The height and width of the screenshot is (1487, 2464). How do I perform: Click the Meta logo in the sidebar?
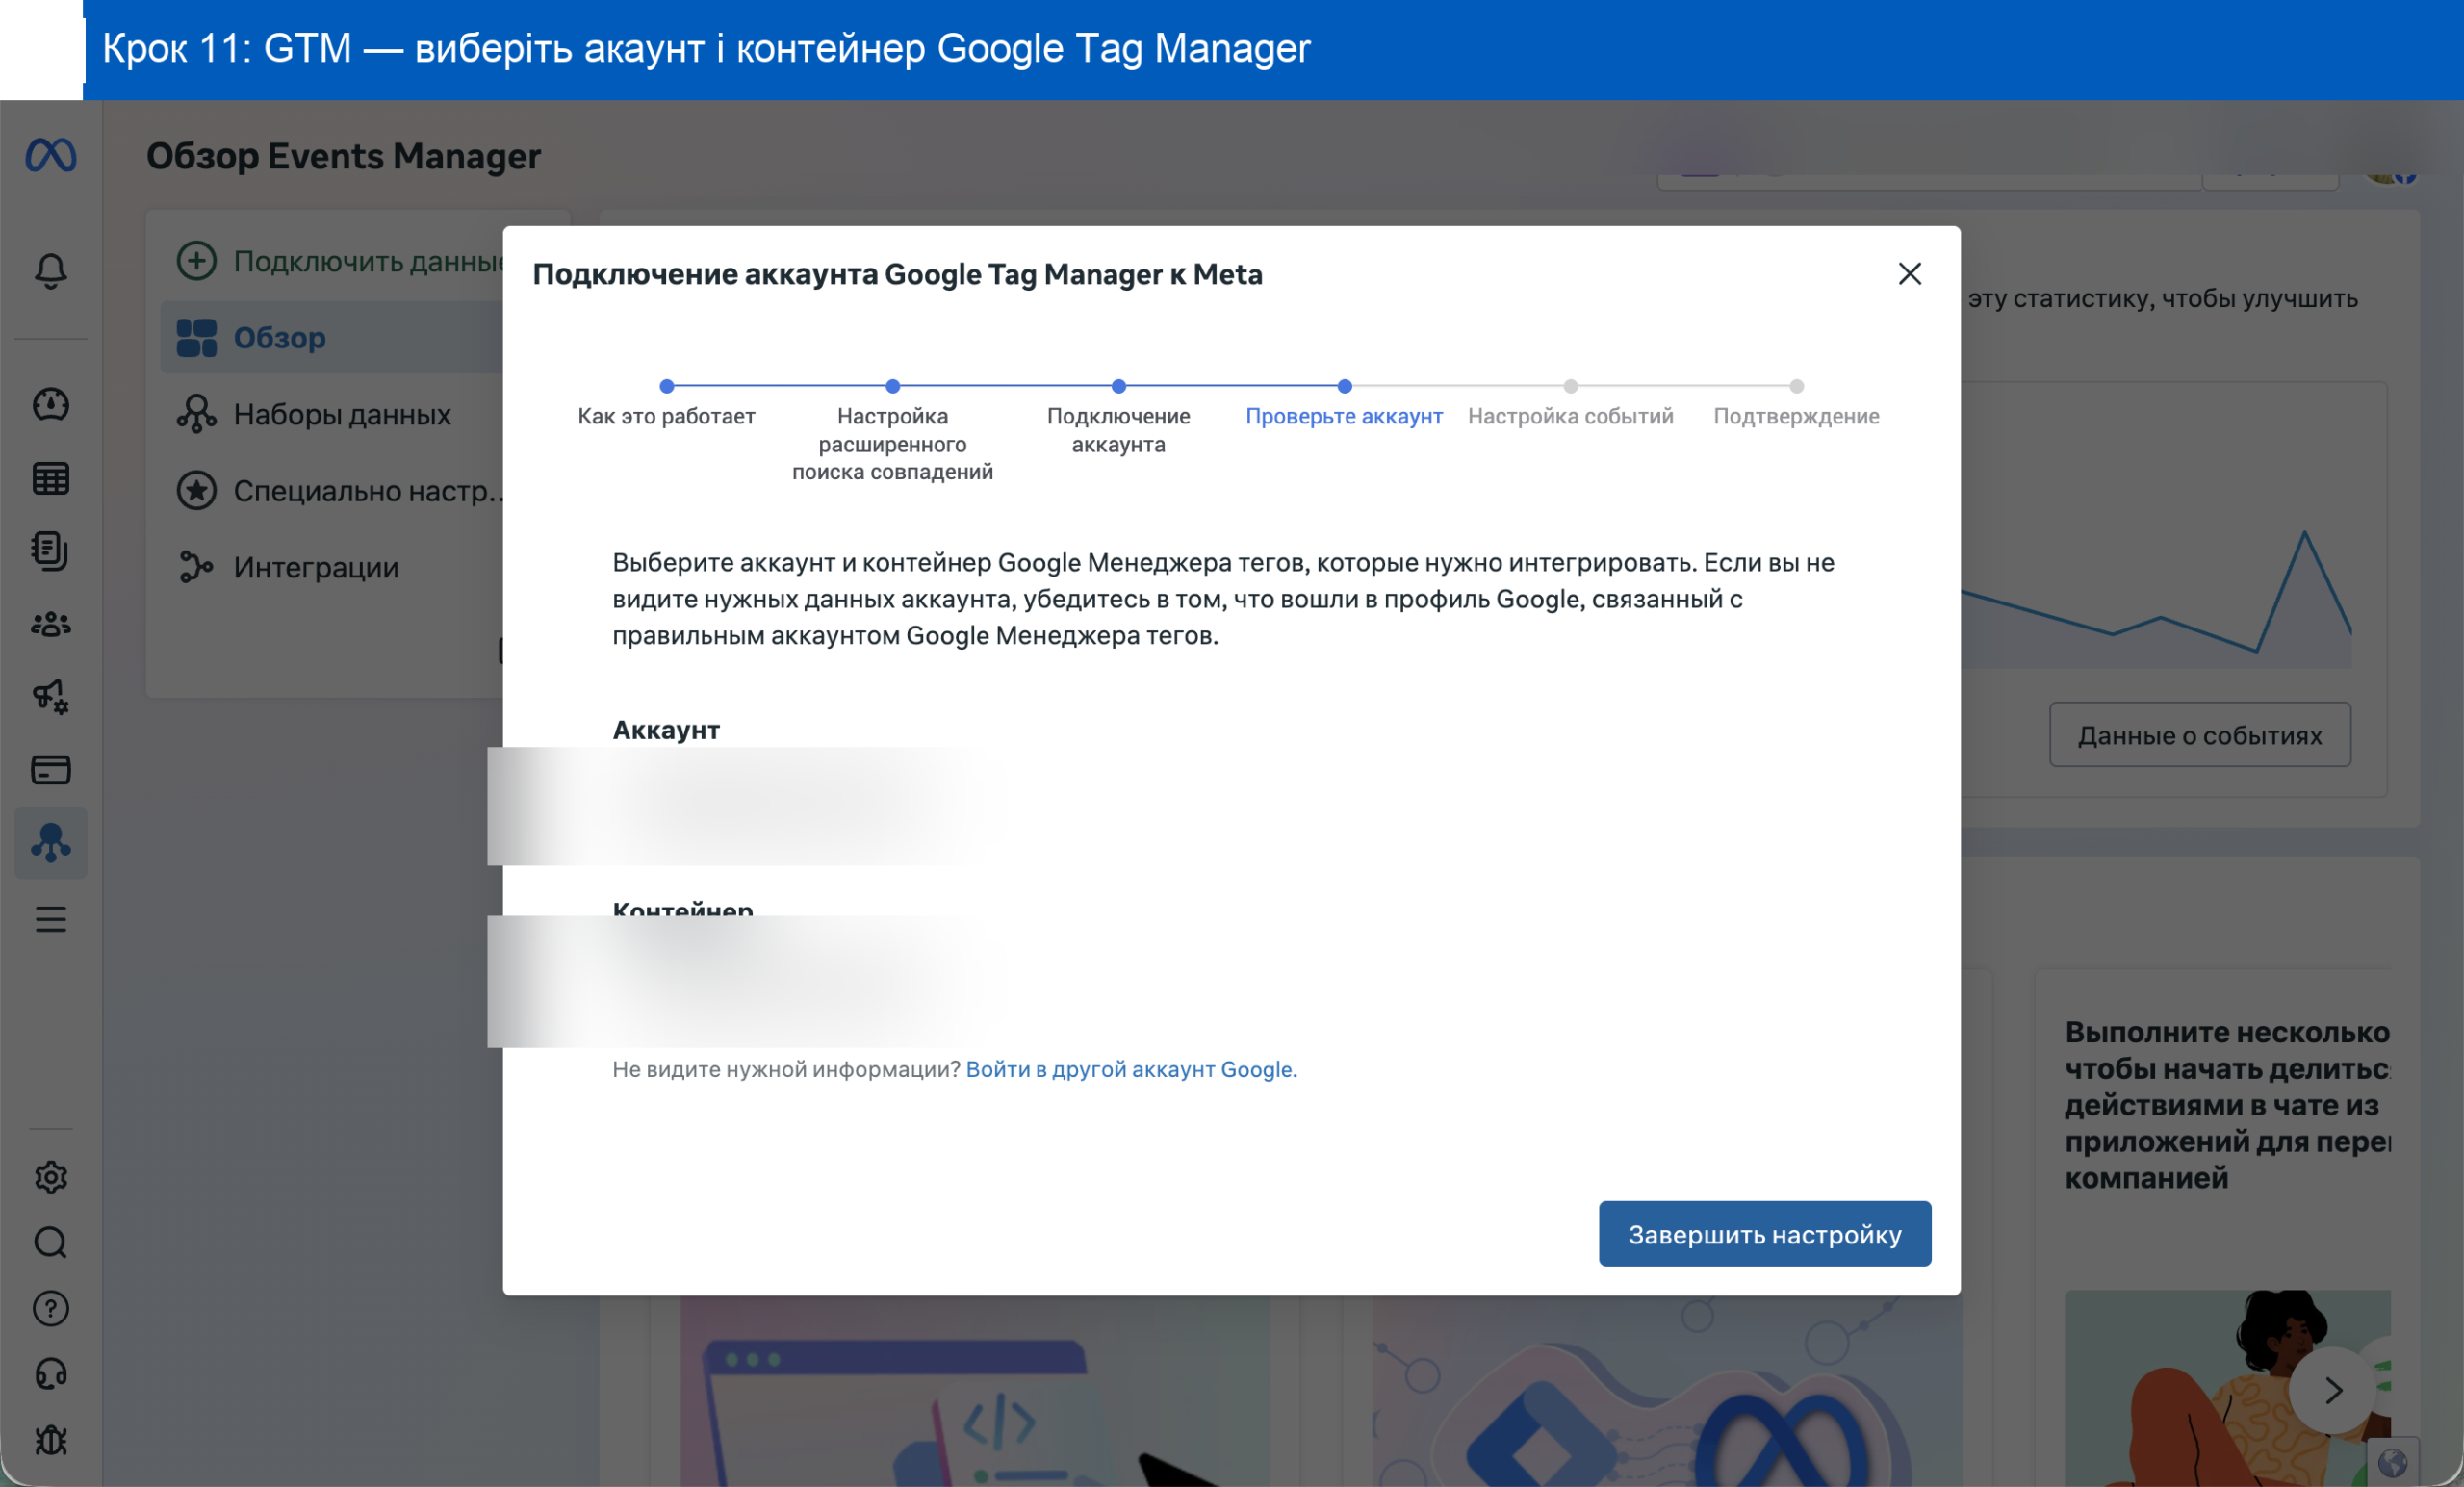[51, 155]
